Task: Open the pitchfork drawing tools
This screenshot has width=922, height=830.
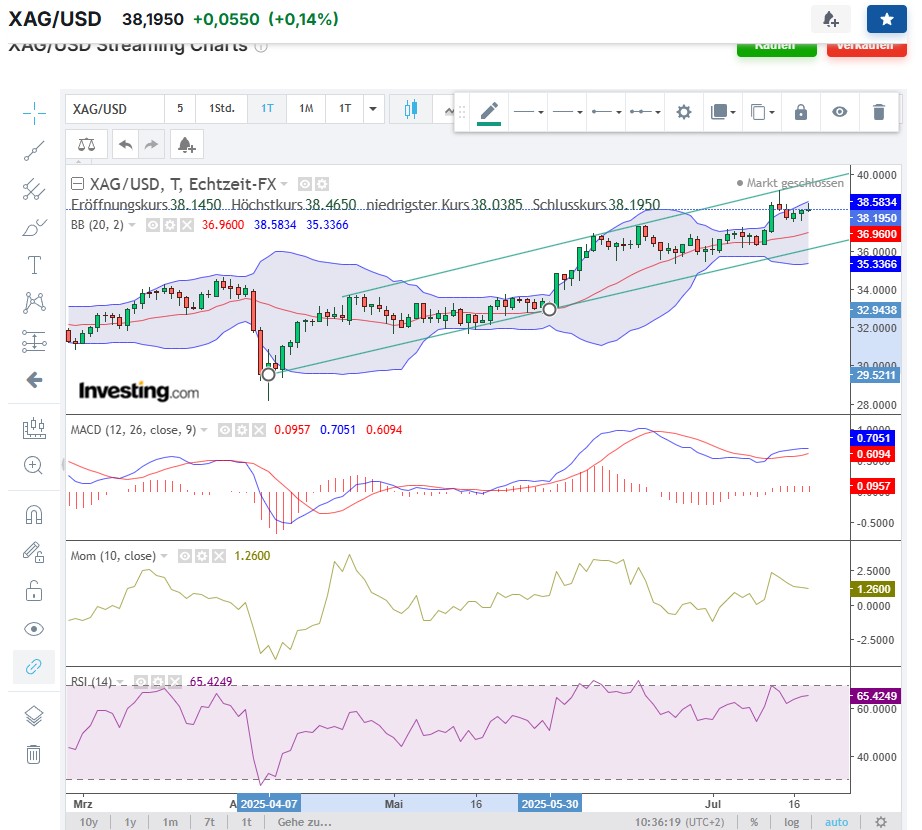Action: click(x=34, y=189)
